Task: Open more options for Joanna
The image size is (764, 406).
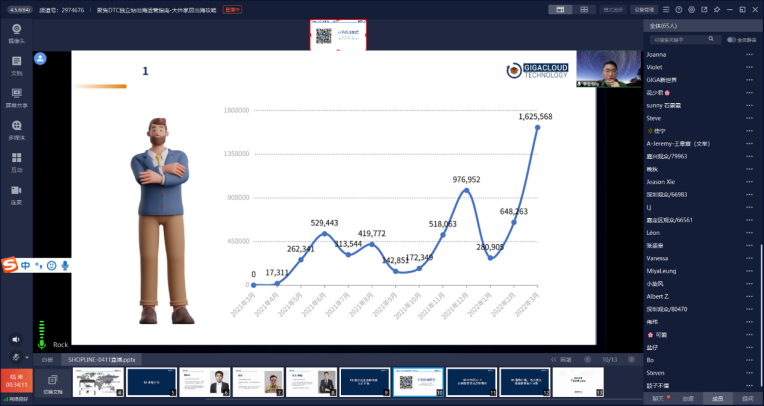Action: [749, 55]
